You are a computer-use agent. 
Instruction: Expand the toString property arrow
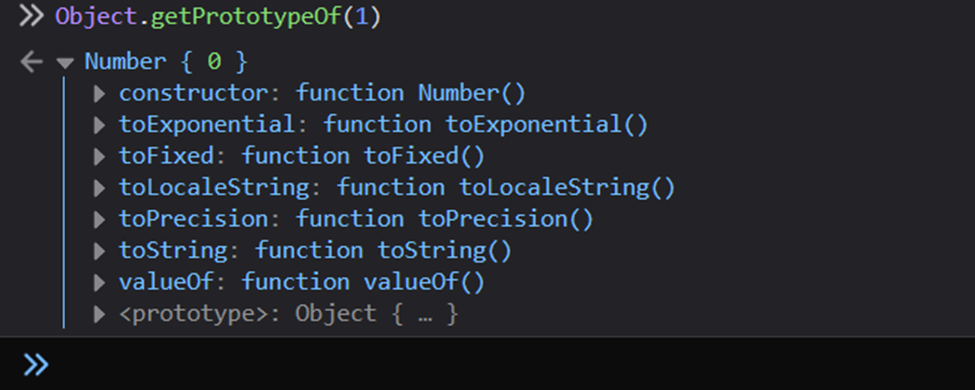tap(99, 251)
